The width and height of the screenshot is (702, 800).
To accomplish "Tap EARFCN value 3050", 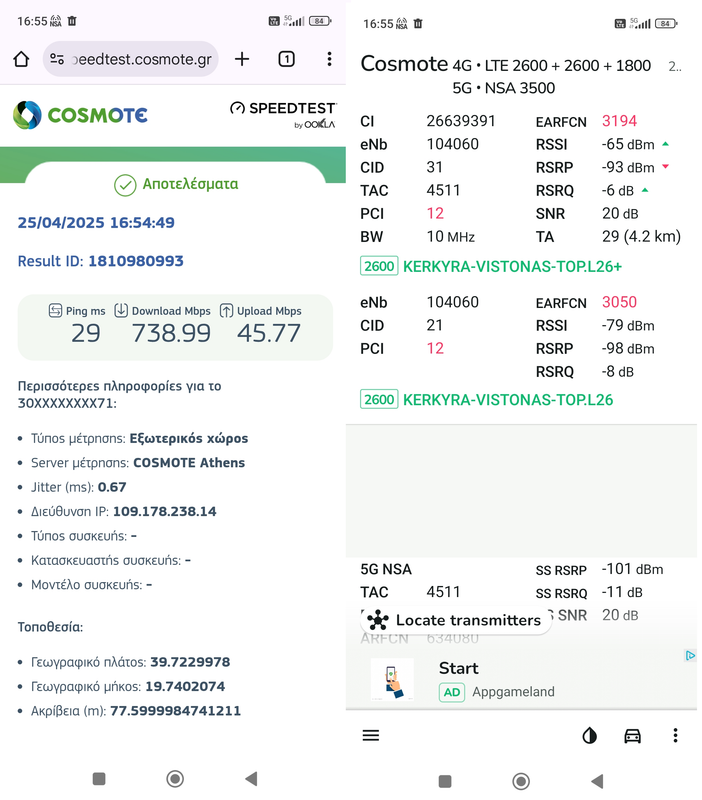I will (619, 302).
